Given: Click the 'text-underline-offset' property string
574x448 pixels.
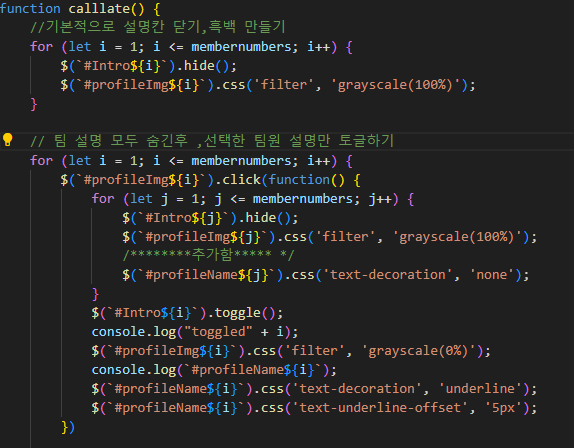Looking at the screenshot, I should tap(380, 408).
